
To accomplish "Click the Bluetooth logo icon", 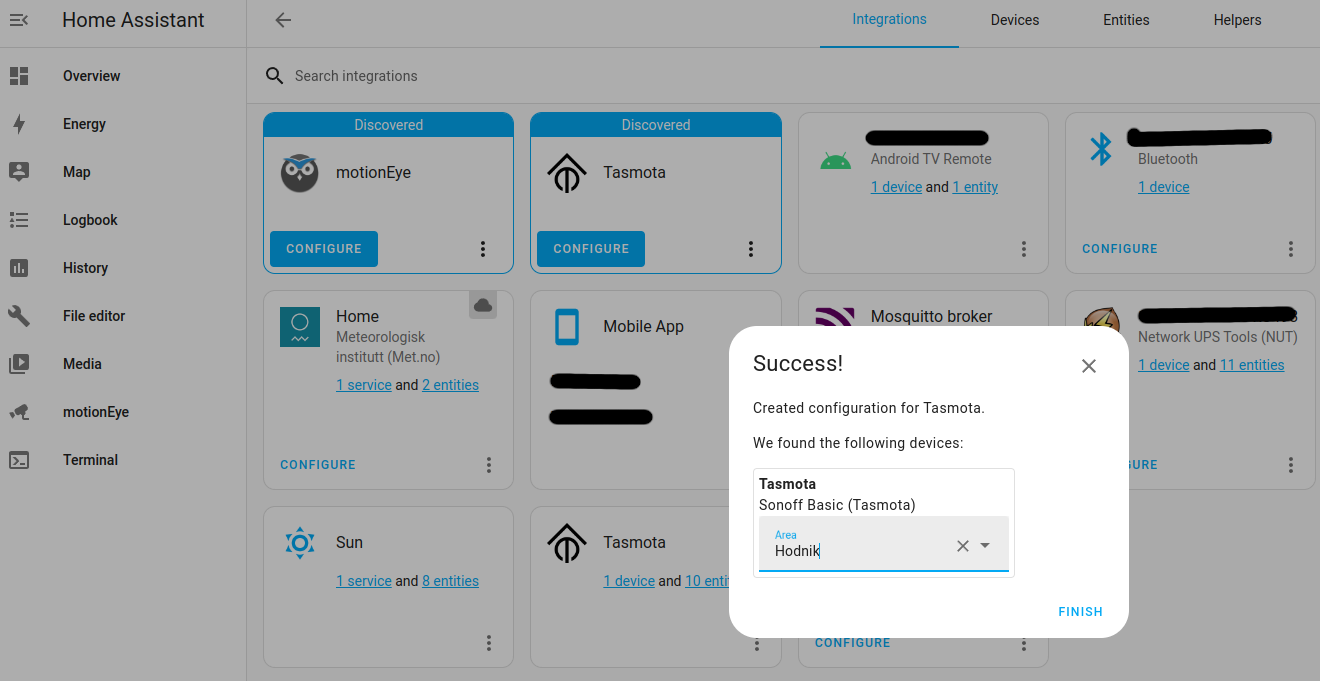I will (1101, 150).
